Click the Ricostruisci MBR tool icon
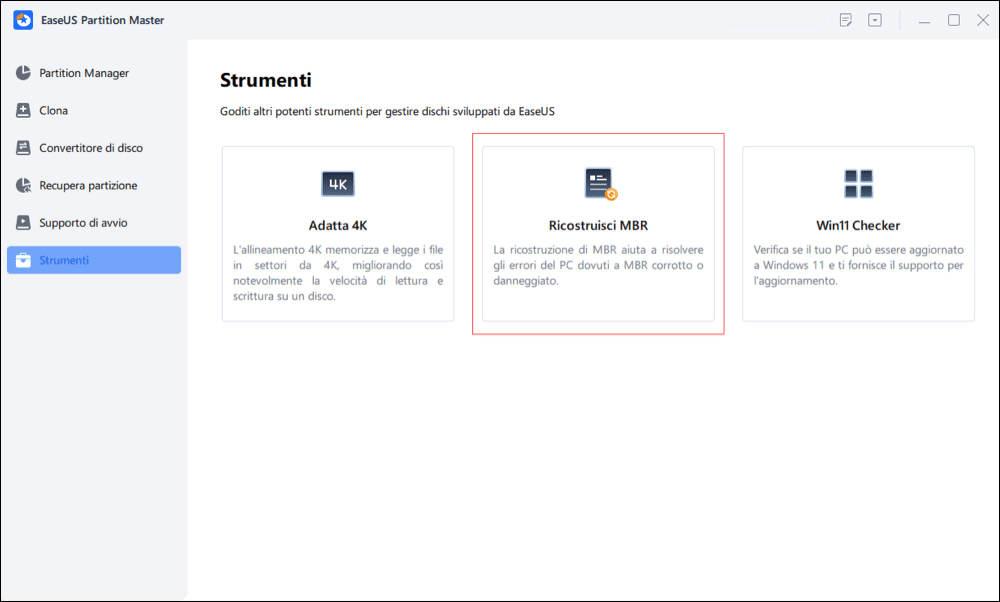 pyautogui.click(x=600, y=184)
